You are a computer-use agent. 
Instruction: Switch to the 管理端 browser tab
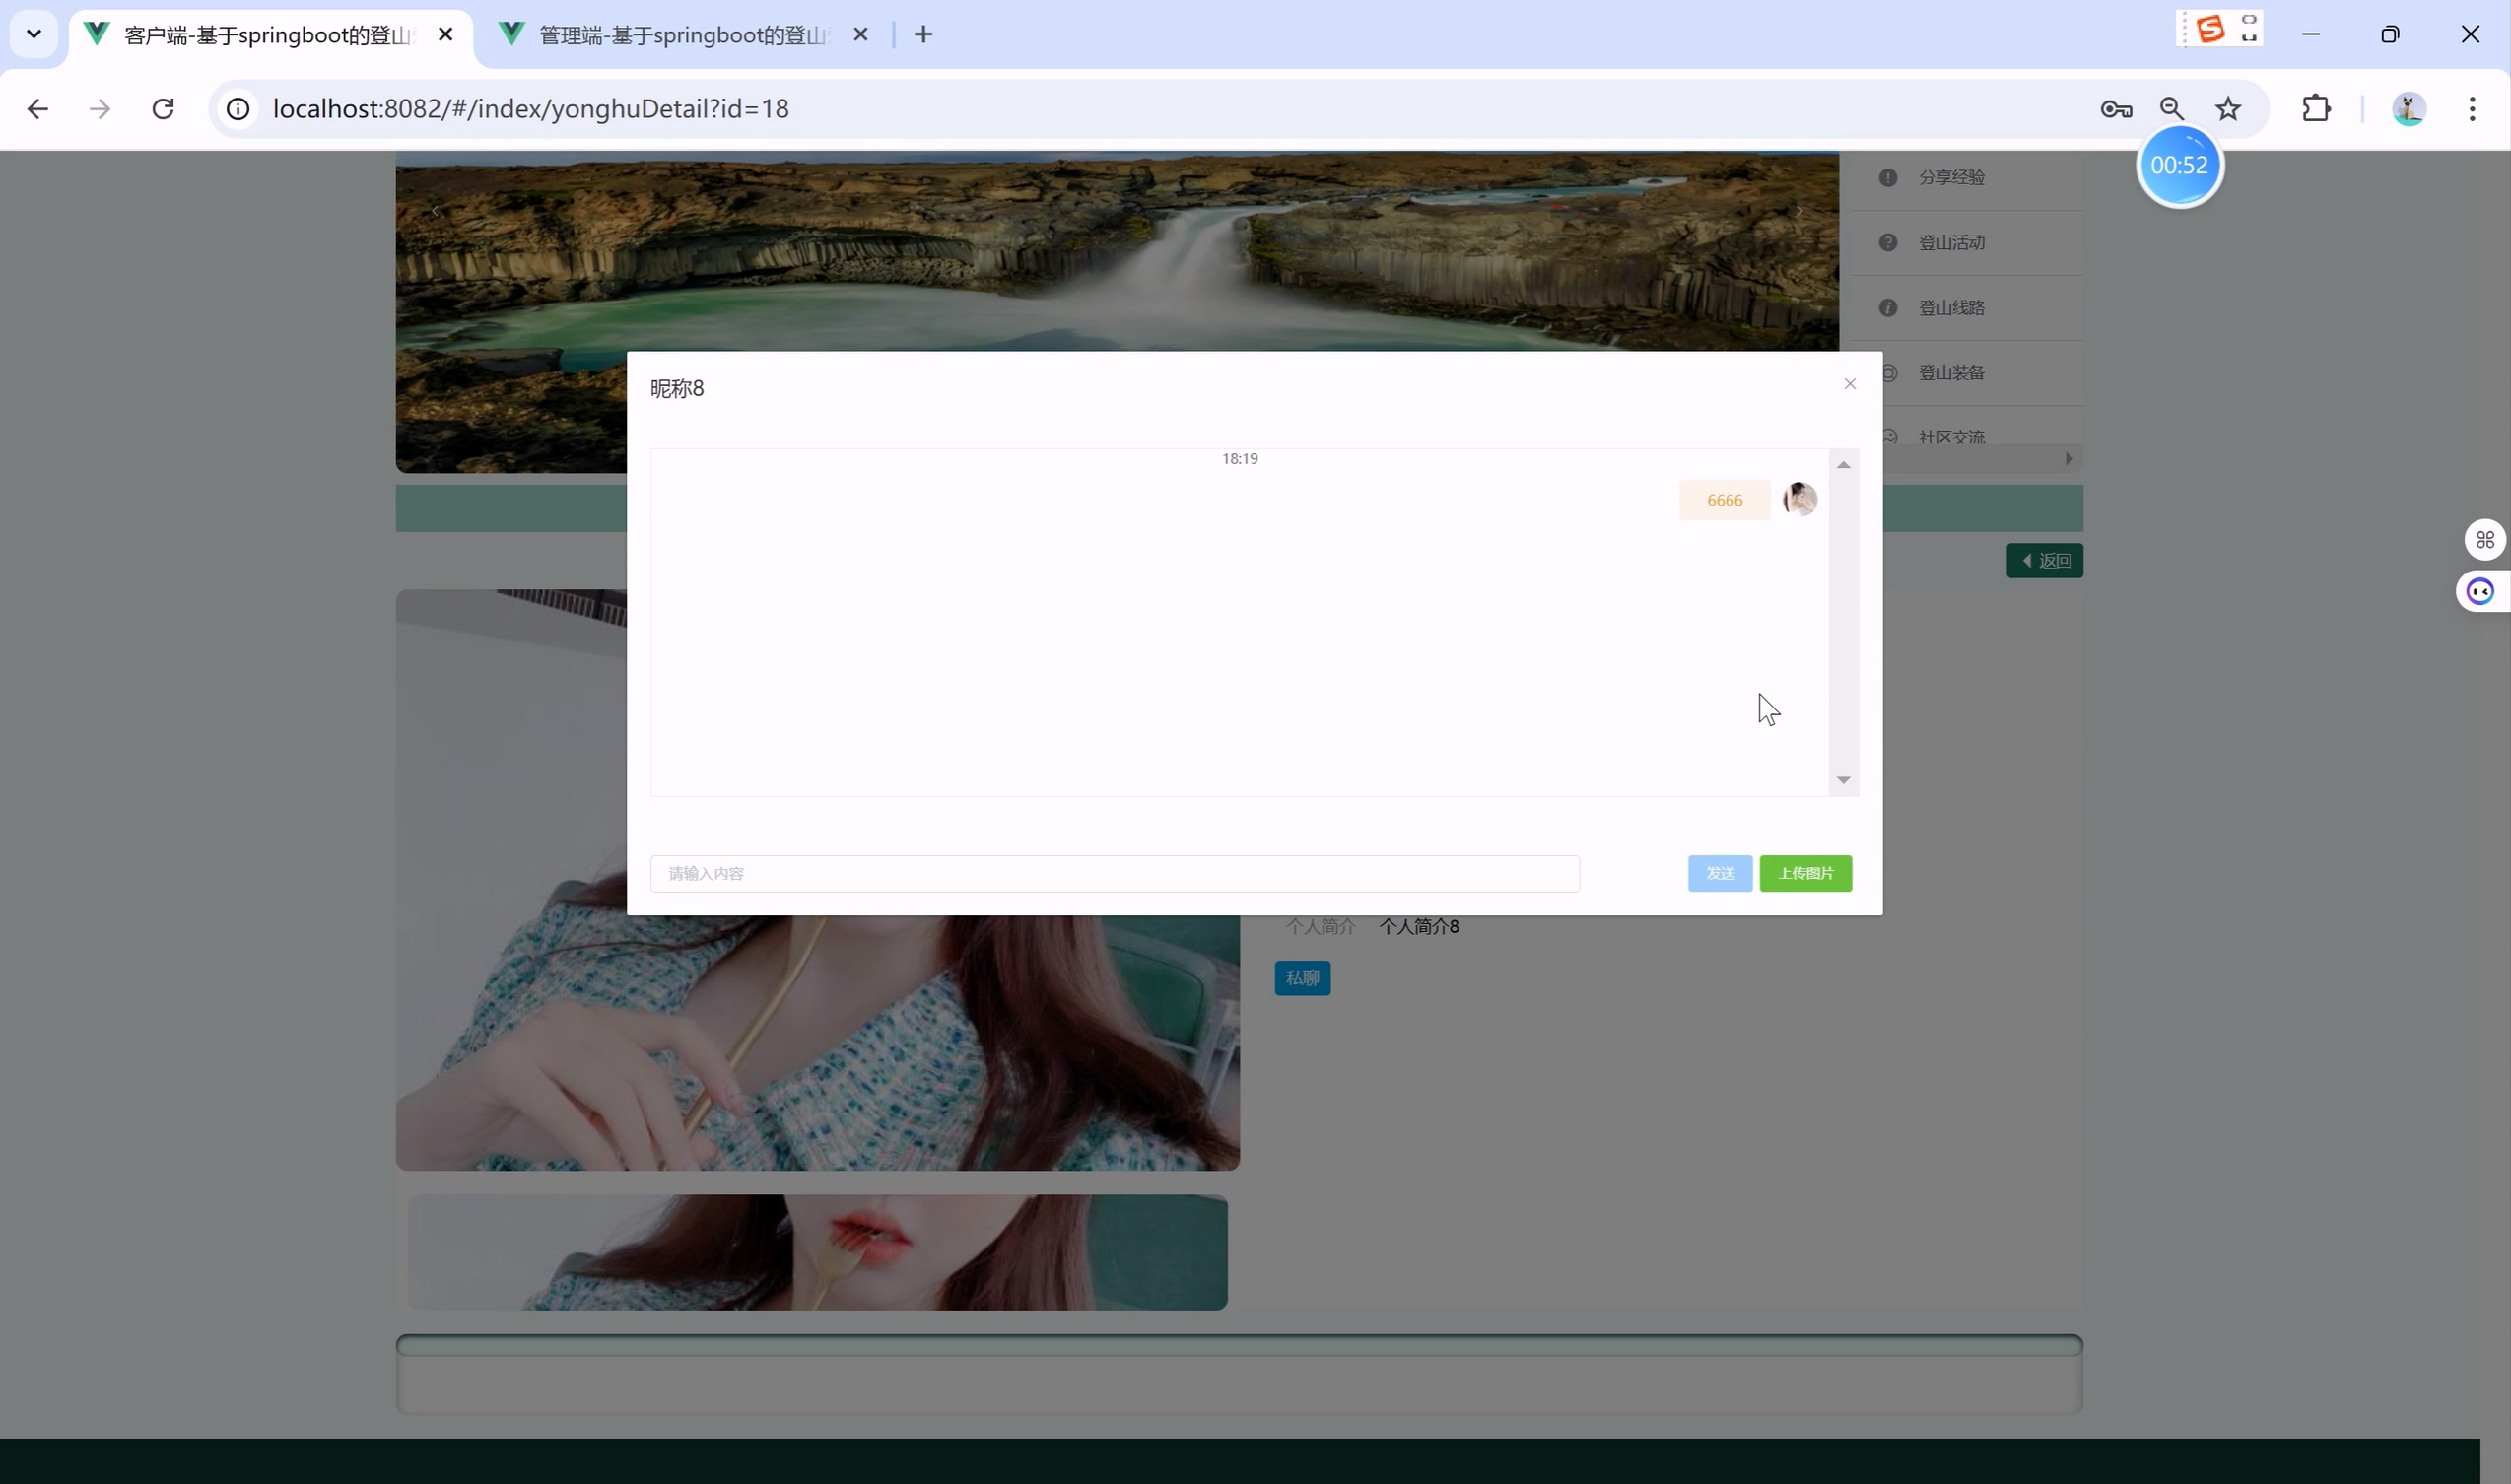683,35
